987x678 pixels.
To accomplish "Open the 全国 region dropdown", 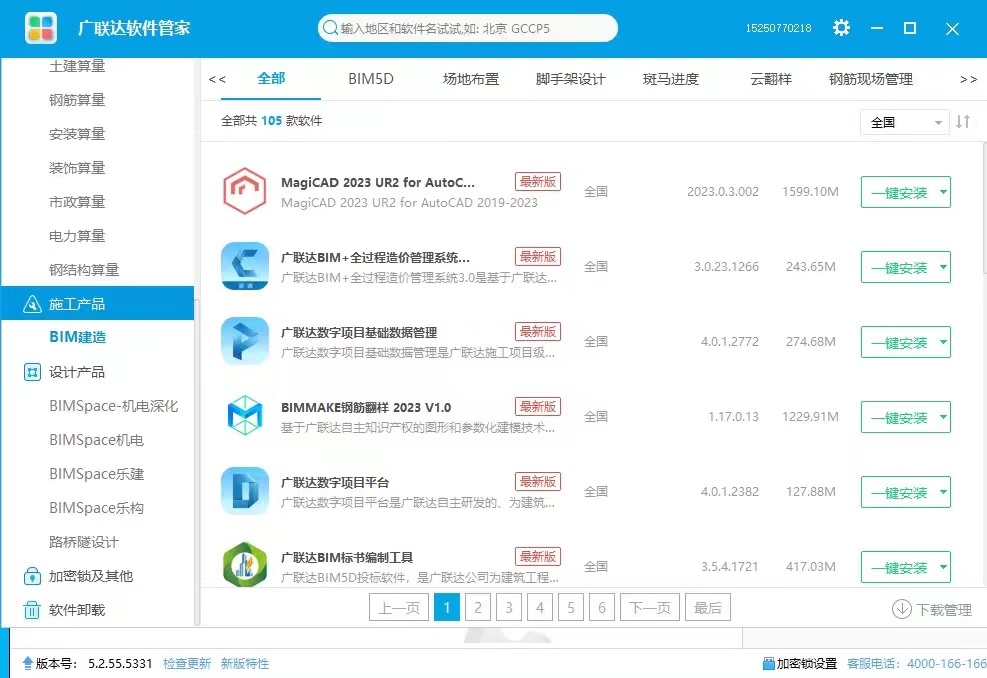I will [x=905, y=122].
